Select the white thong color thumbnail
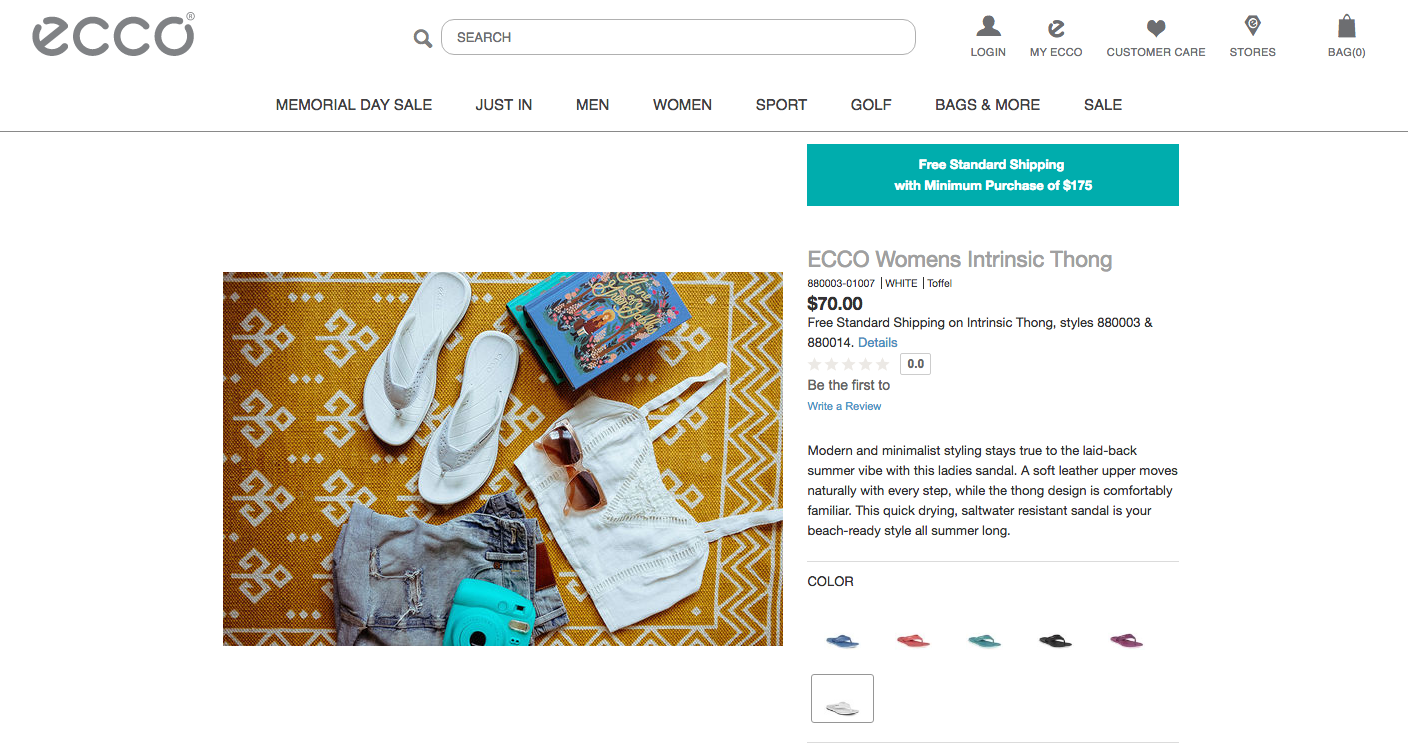This screenshot has height=748, width=1408. tap(842, 698)
